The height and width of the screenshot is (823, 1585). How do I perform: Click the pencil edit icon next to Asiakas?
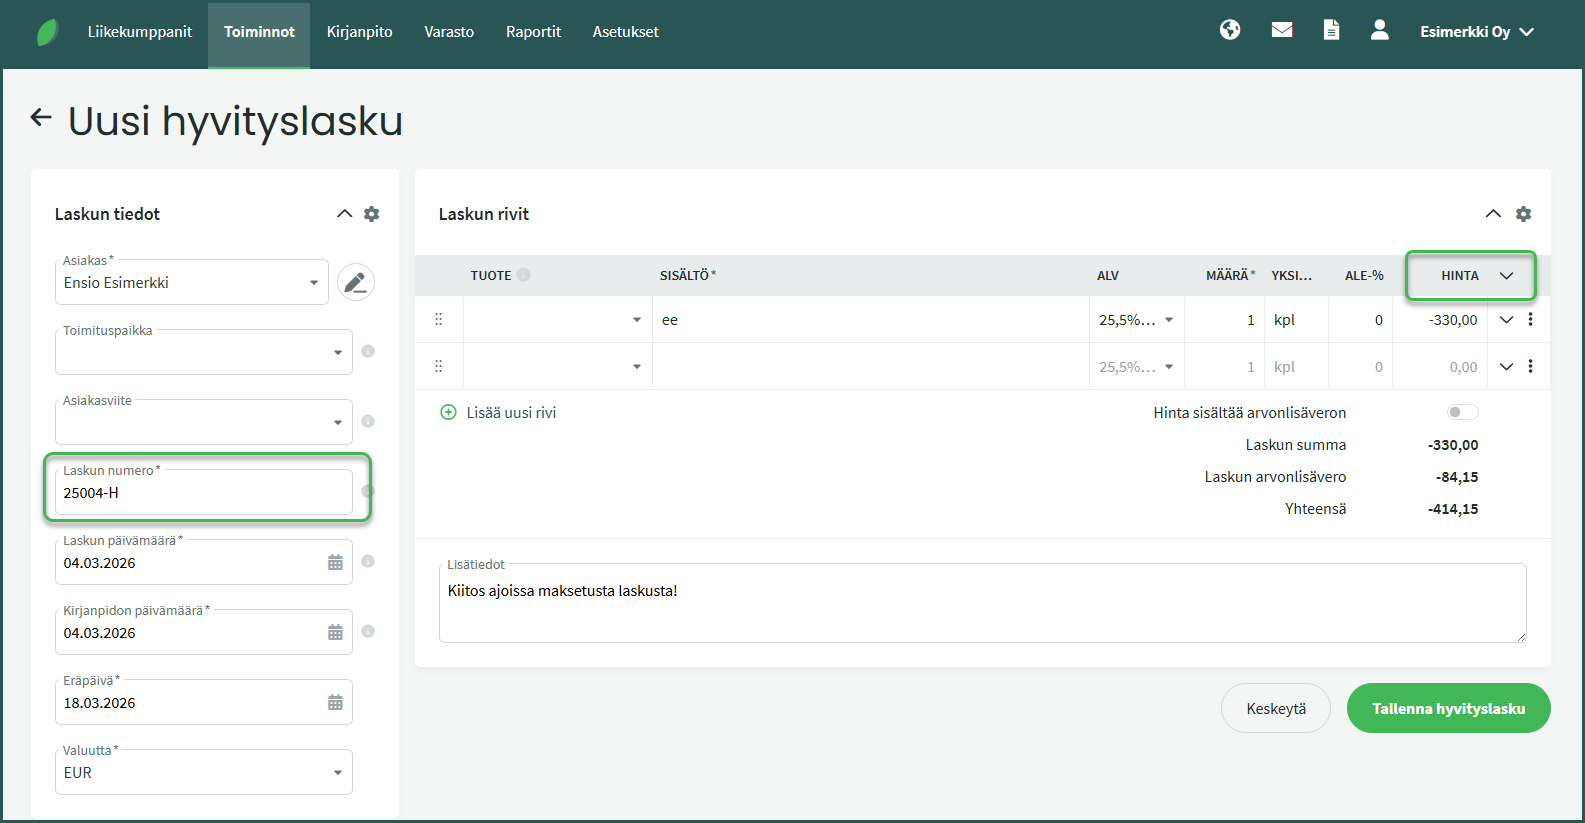pos(355,283)
